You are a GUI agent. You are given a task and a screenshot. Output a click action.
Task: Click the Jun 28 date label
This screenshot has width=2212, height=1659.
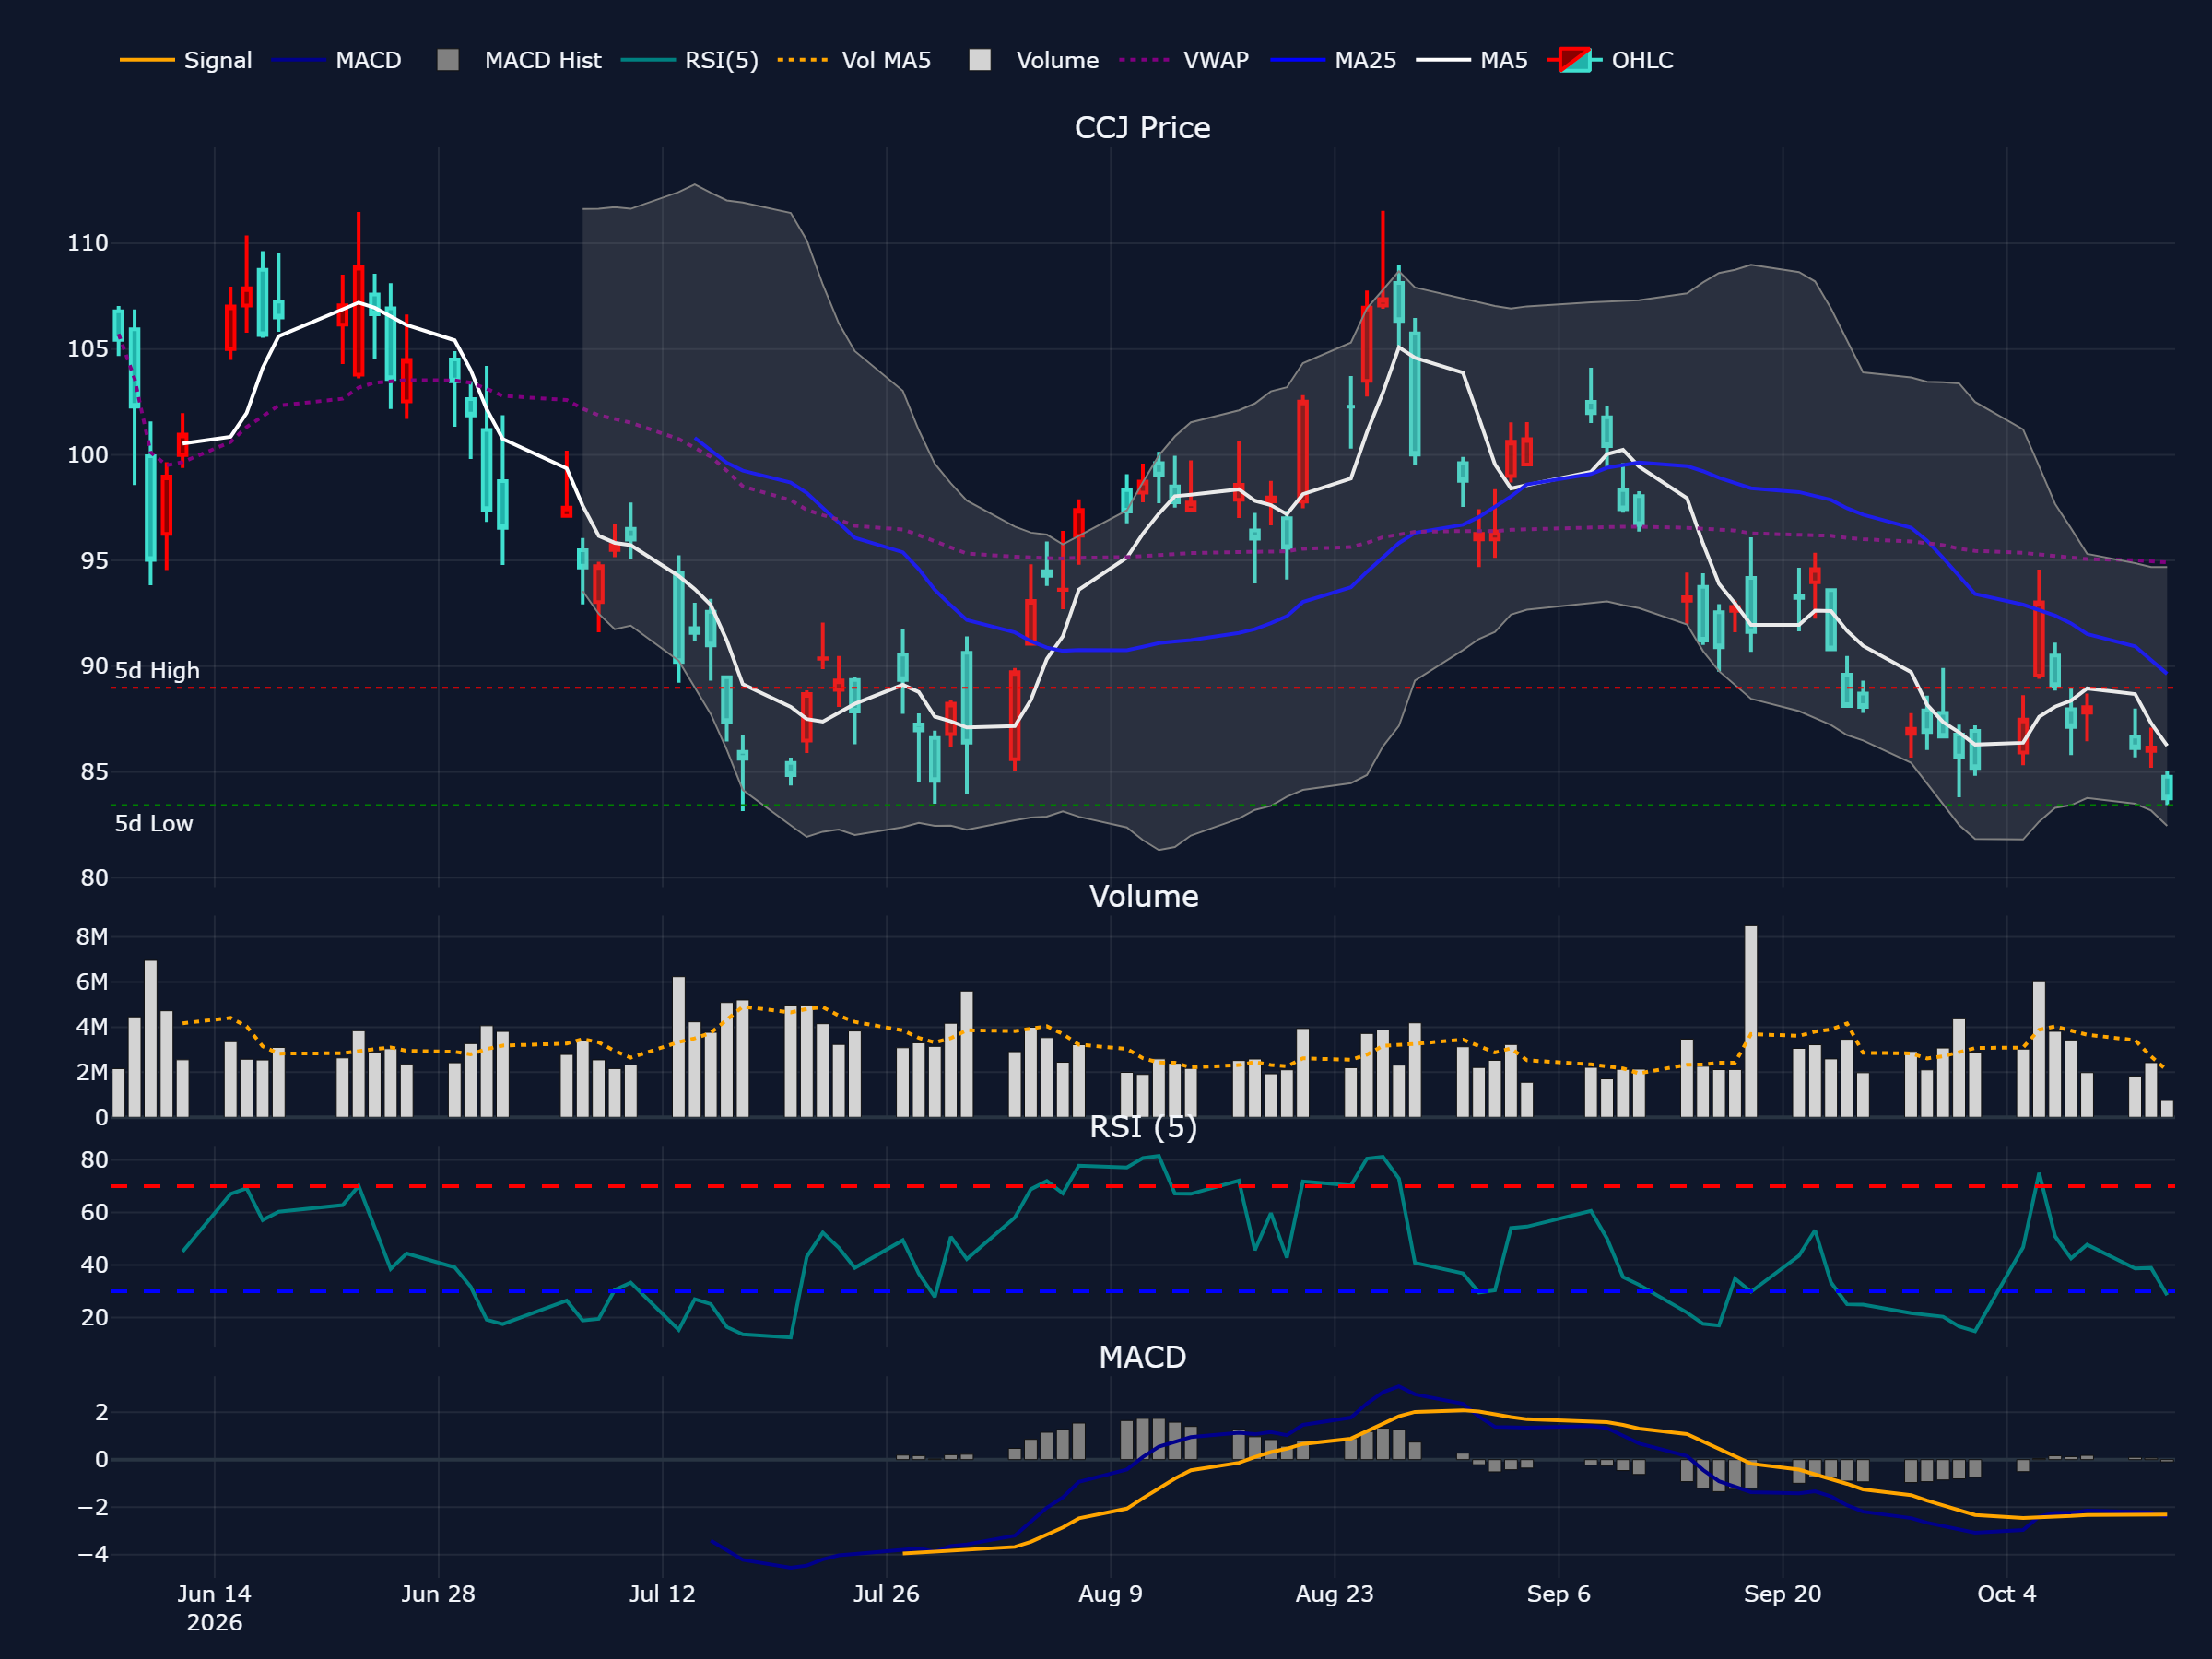[438, 1594]
